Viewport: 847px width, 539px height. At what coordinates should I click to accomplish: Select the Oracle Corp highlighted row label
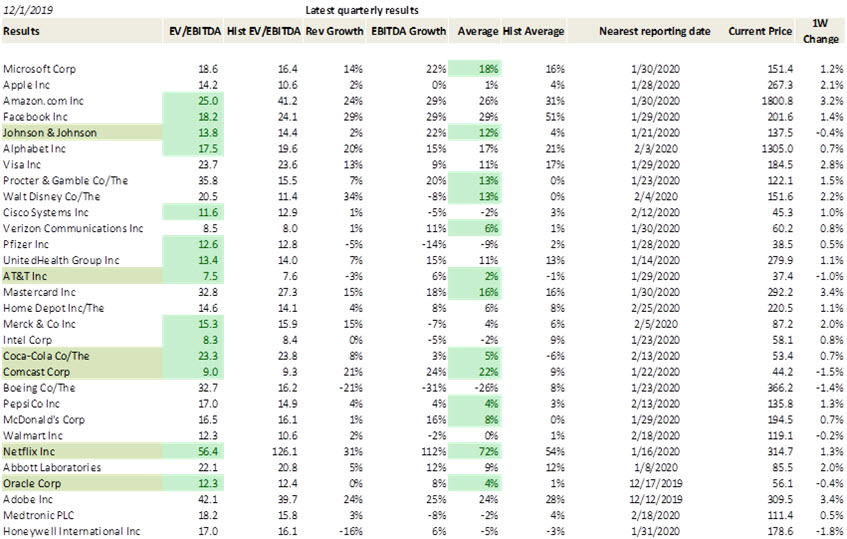[x=82, y=483]
